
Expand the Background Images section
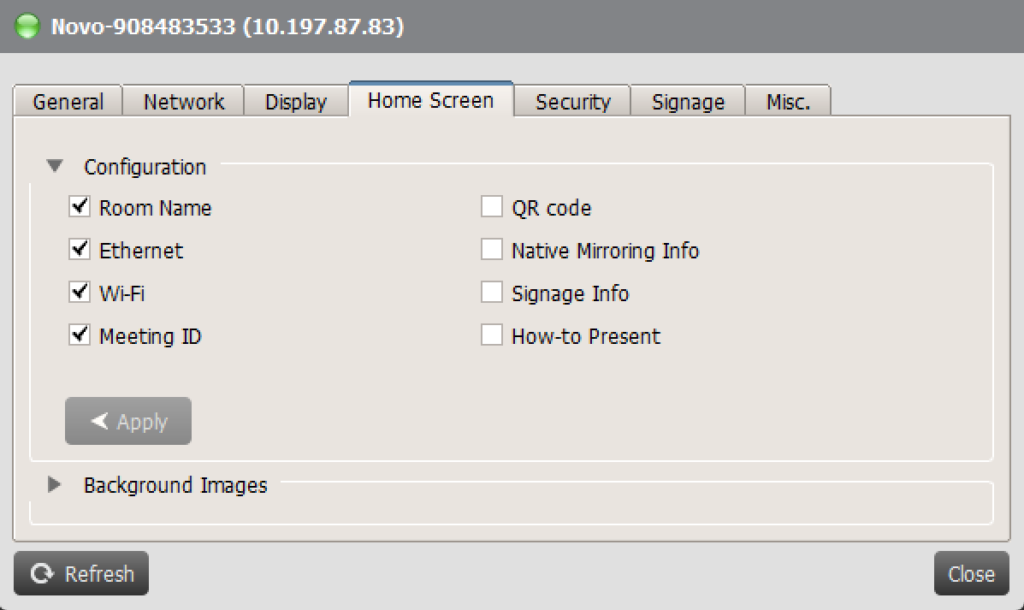point(54,485)
